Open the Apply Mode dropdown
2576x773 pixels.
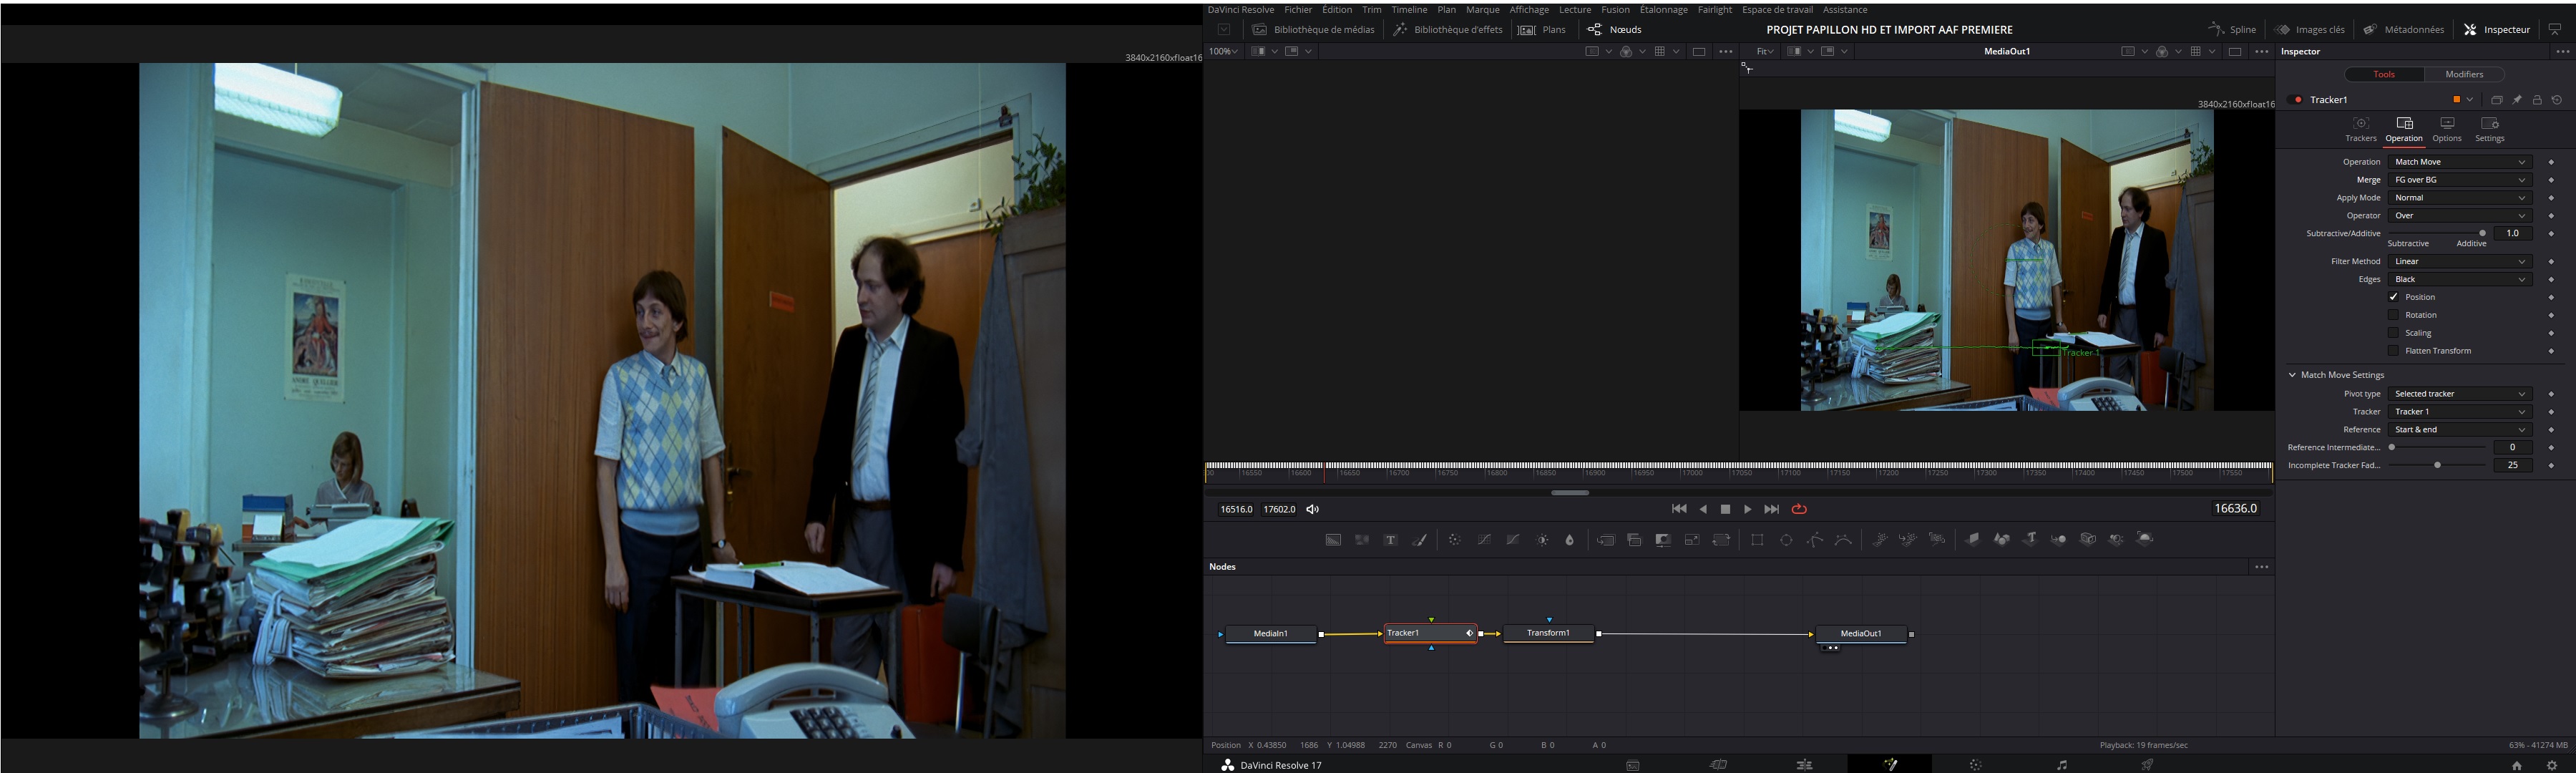coord(2459,198)
